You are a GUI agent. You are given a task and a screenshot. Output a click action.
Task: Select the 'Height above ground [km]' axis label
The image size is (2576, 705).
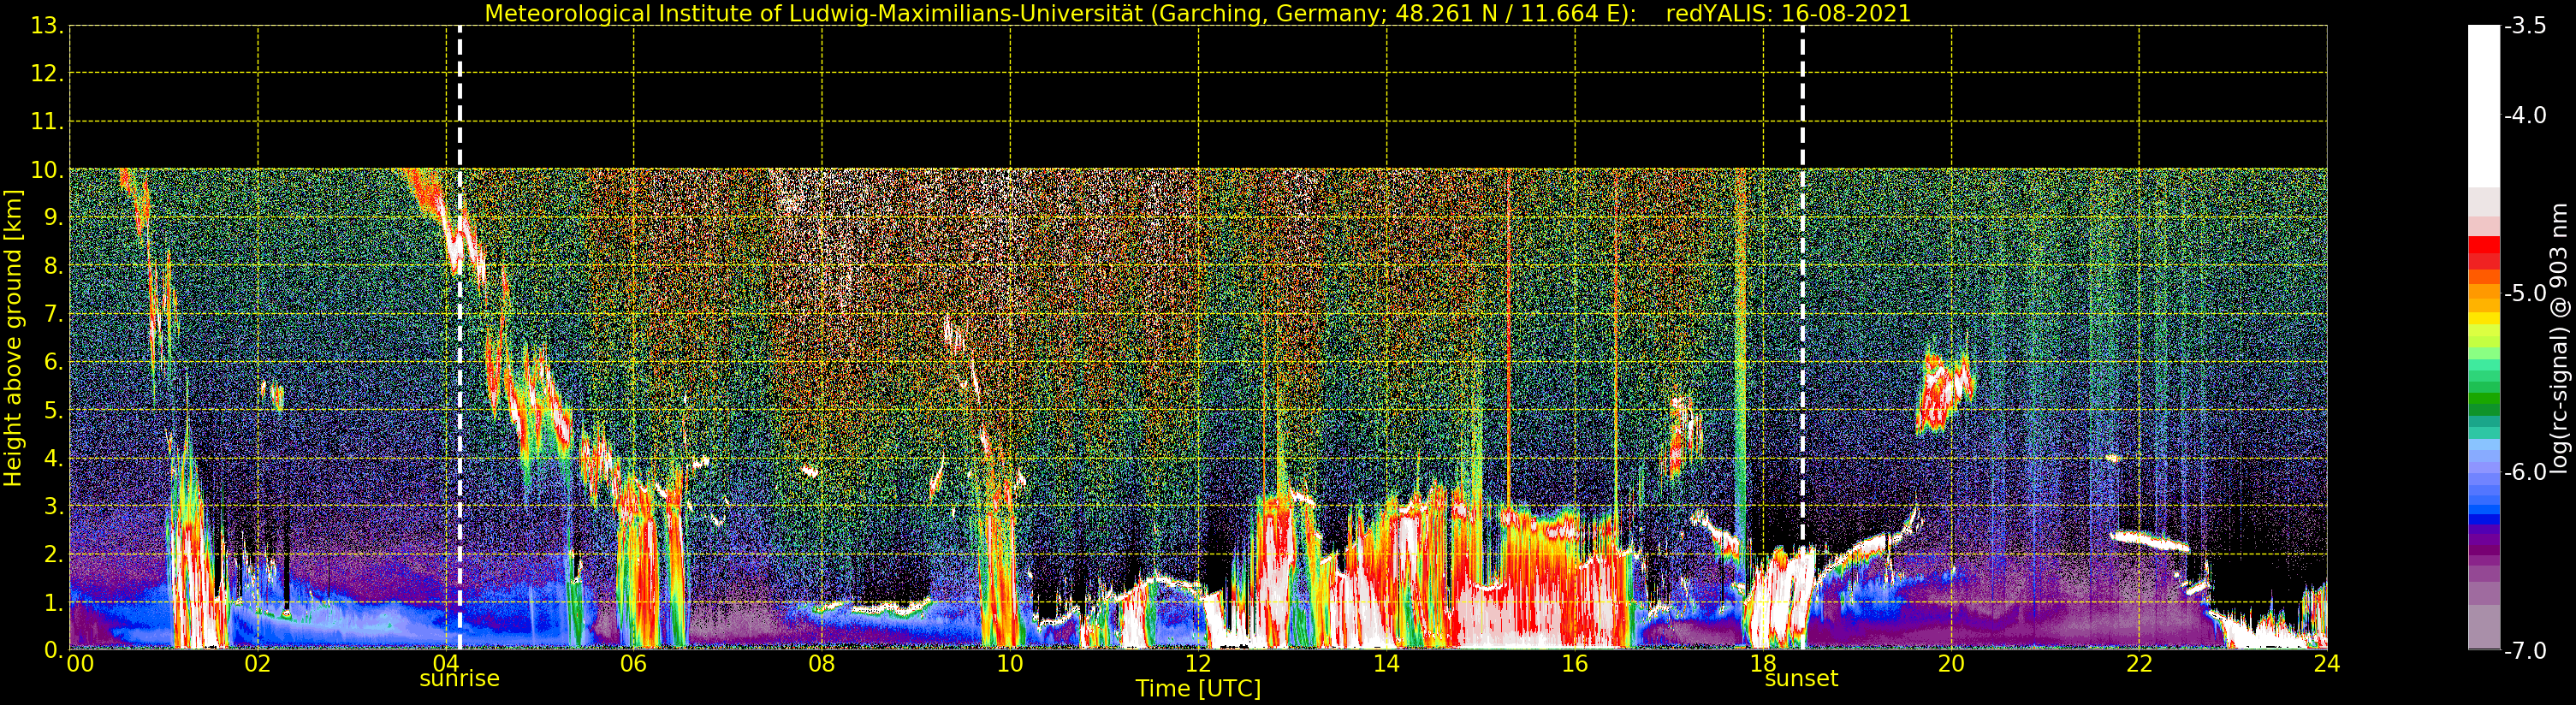13,338
